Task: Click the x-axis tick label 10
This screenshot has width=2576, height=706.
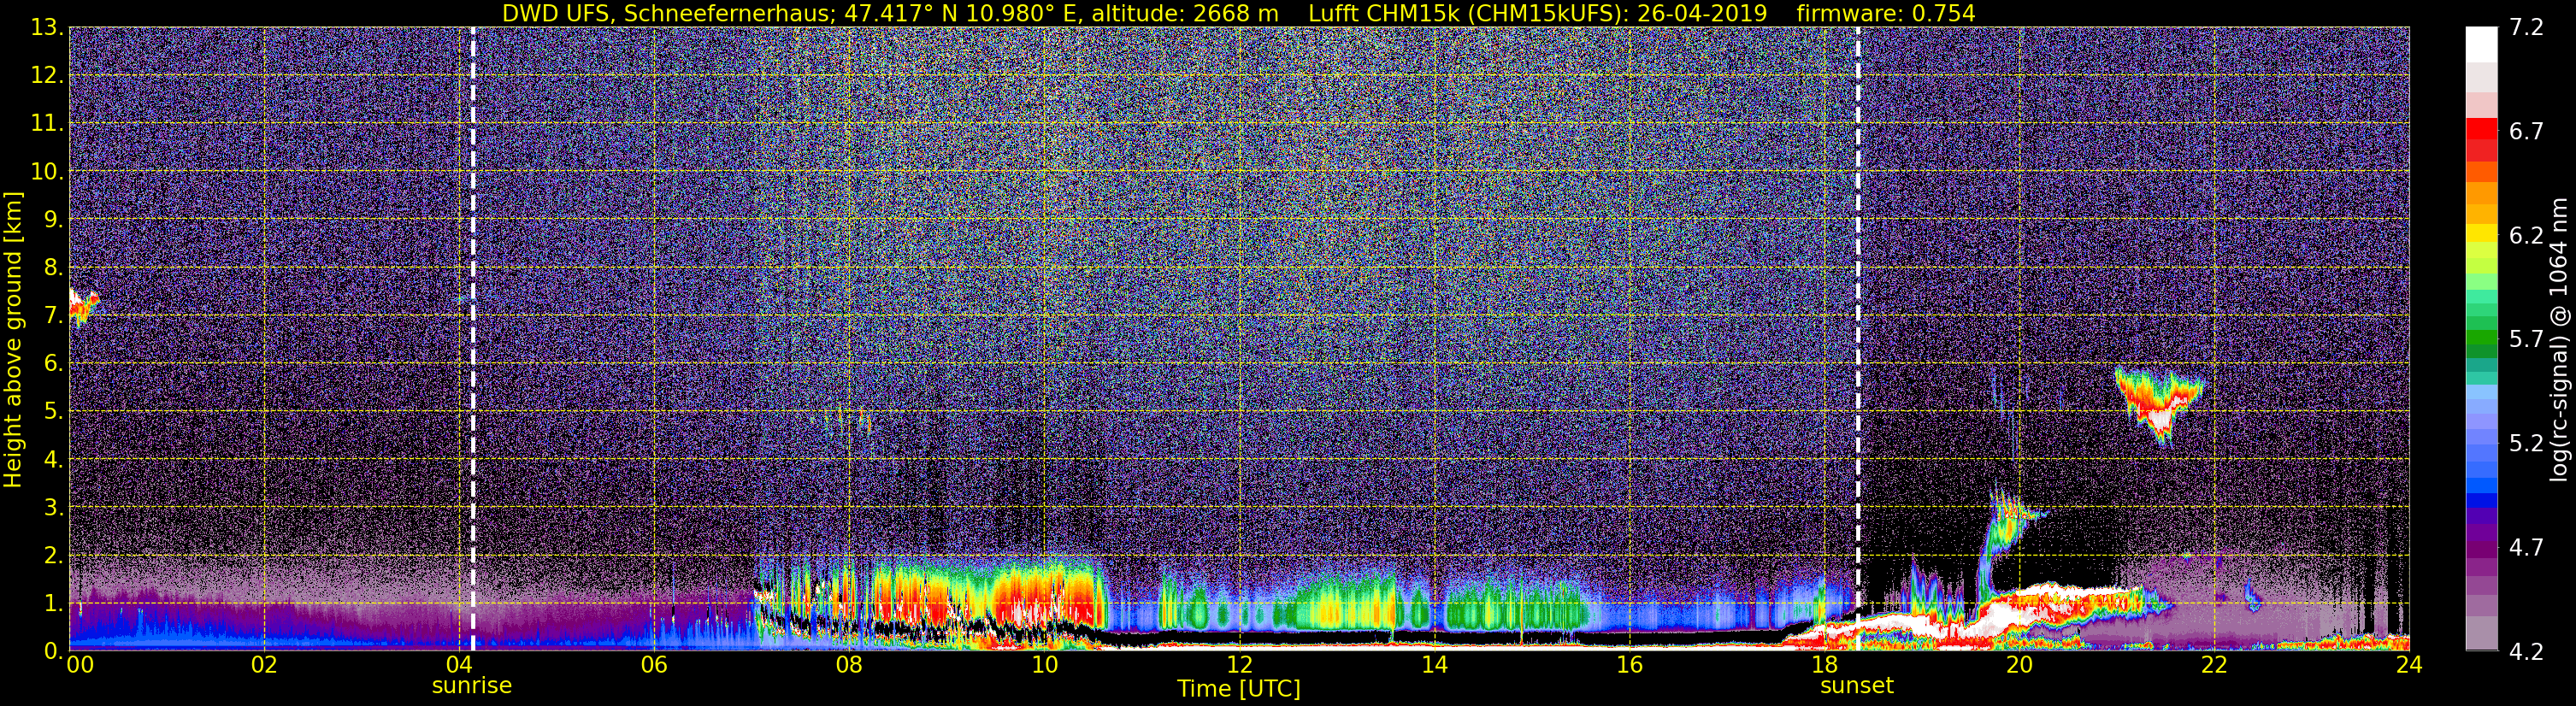Action: click(1044, 665)
